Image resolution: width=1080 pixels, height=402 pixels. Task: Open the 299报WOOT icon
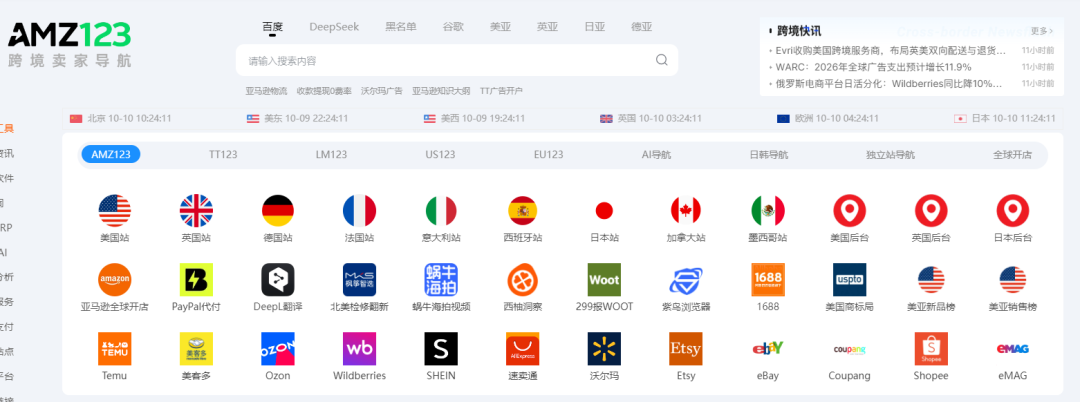tap(604, 279)
